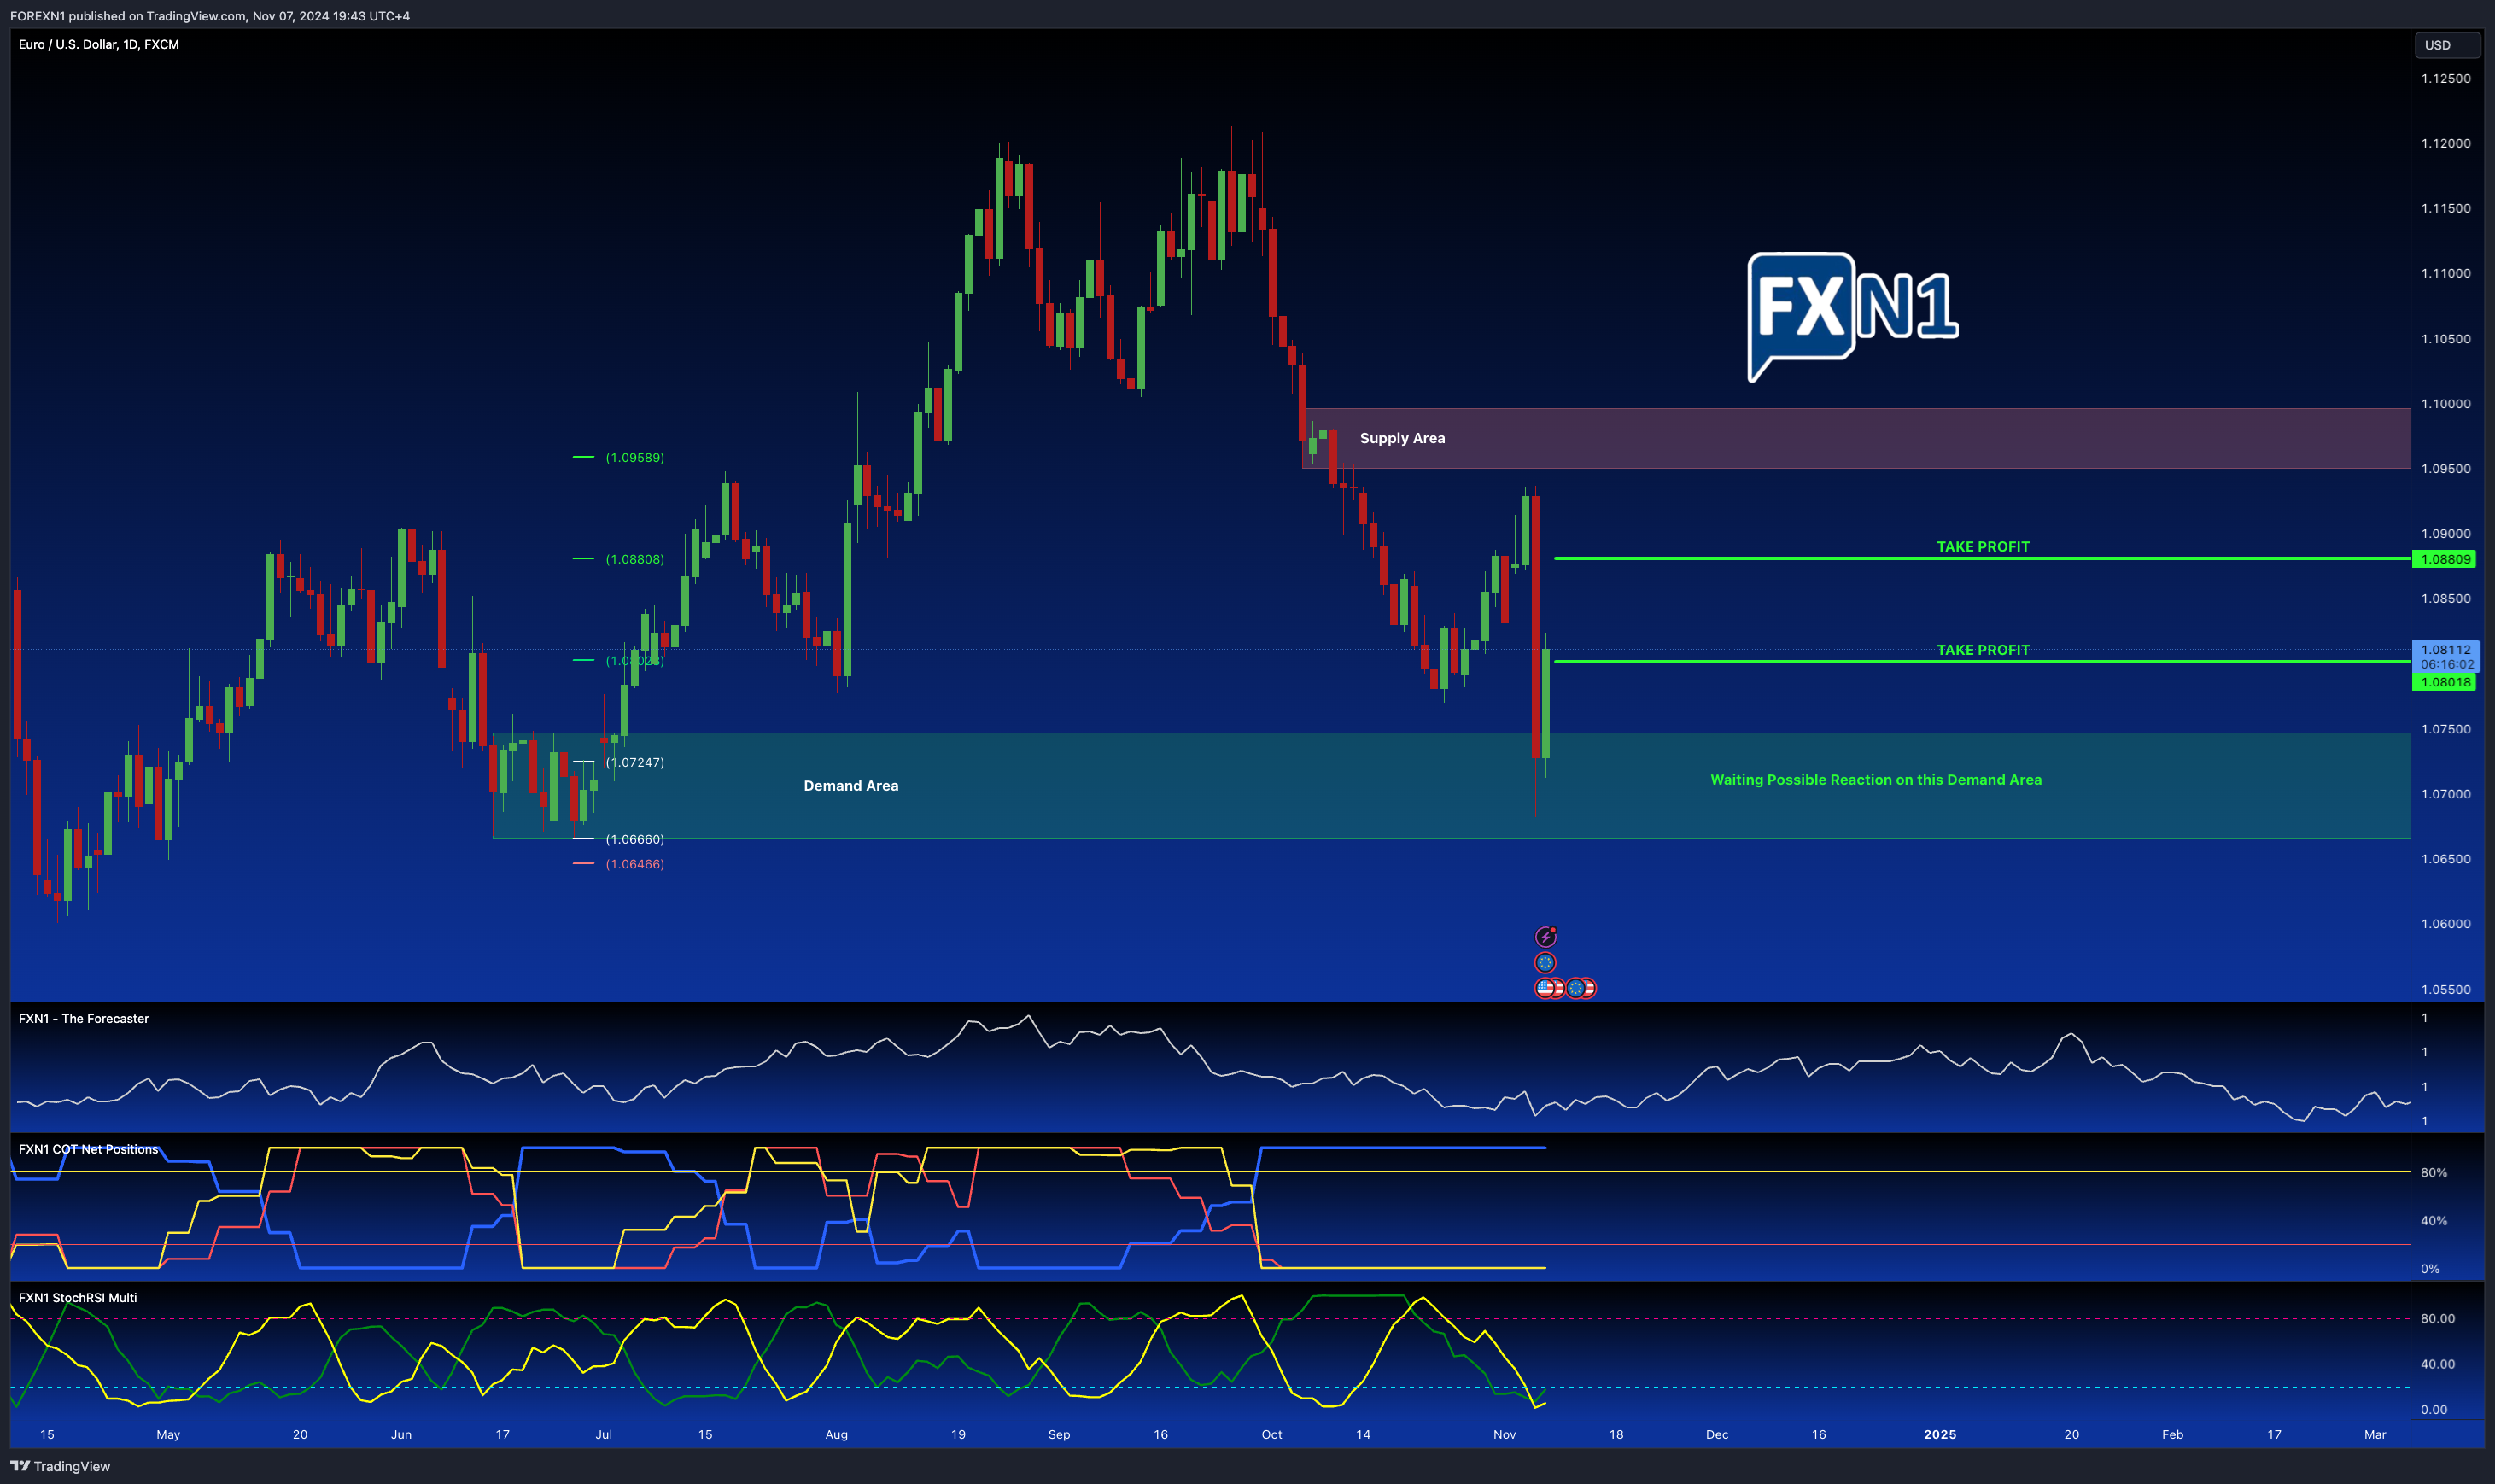The image size is (2495, 1484).
Task: Open the USD currency selector
Action: tap(2446, 45)
